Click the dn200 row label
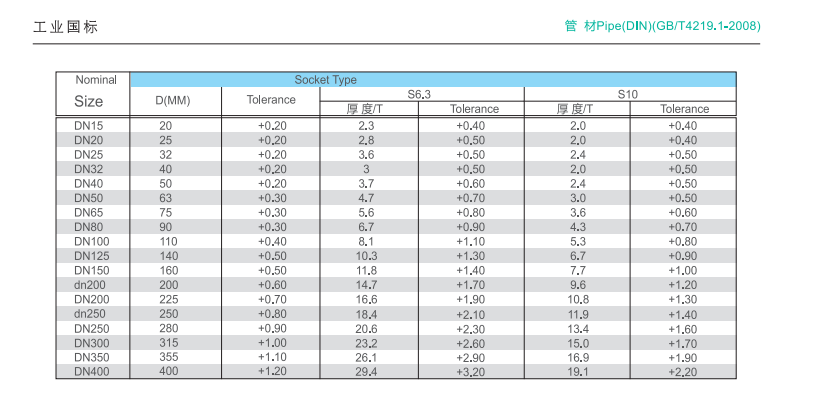The height and width of the screenshot is (394, 840). pos(90,285)
